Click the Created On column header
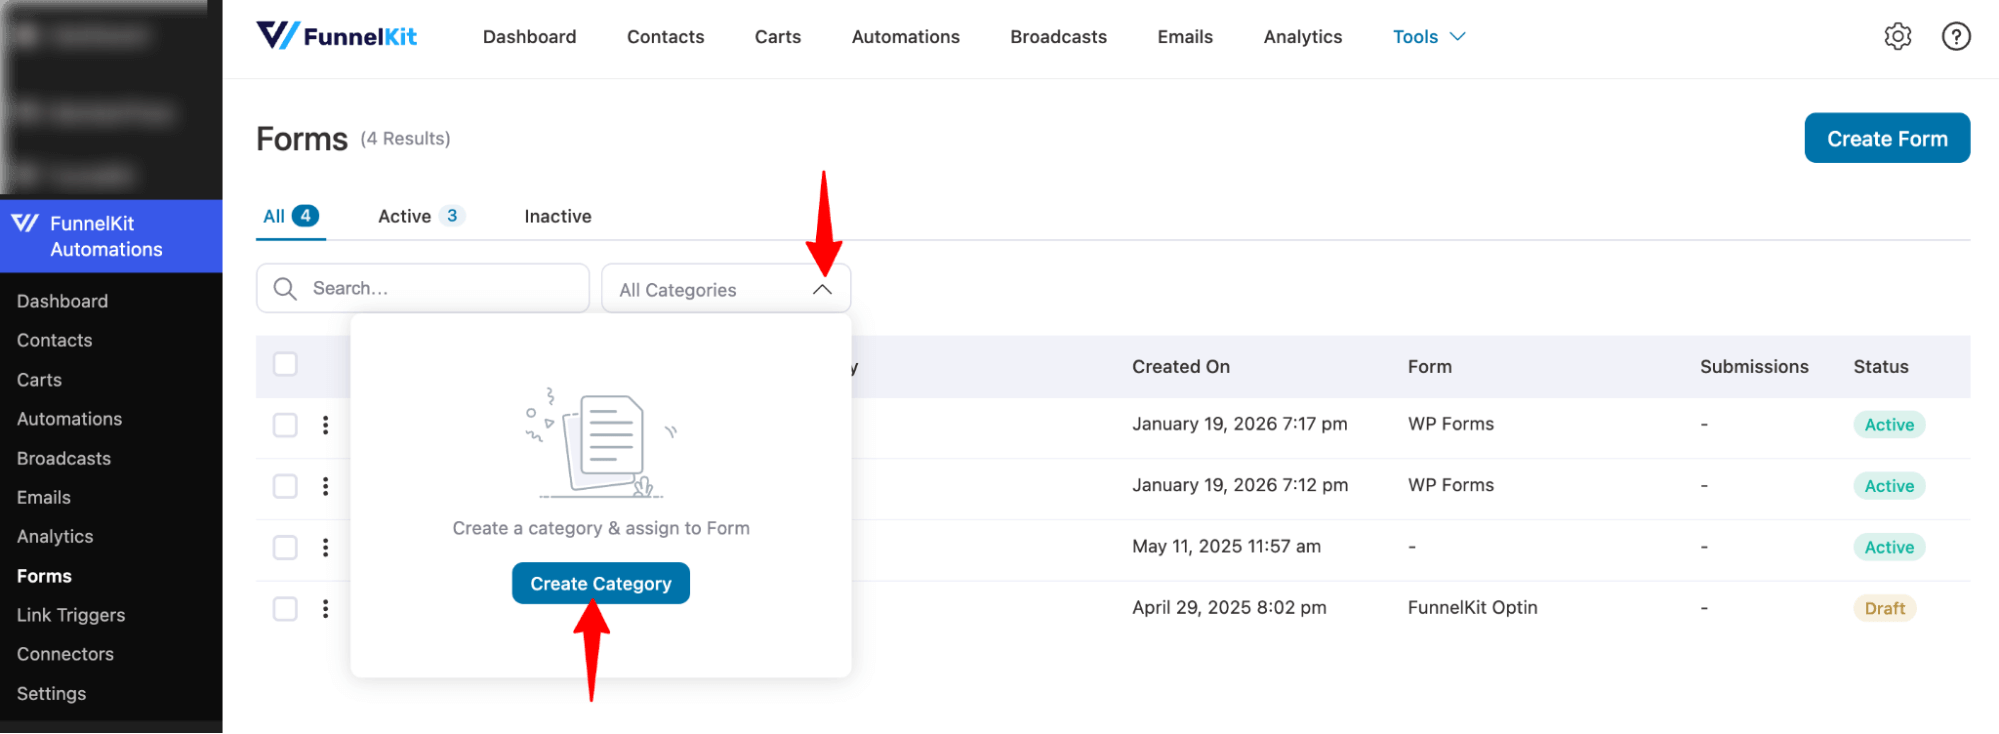Image resolution: width=1999 pixels, height=734 pixels. click(1180, 367)
